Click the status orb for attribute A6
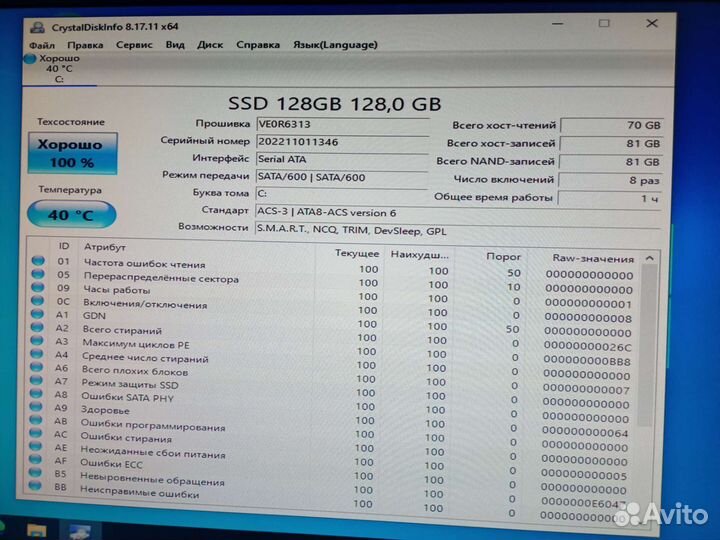Screen dimensions: 720x540 tap(36, 367)
